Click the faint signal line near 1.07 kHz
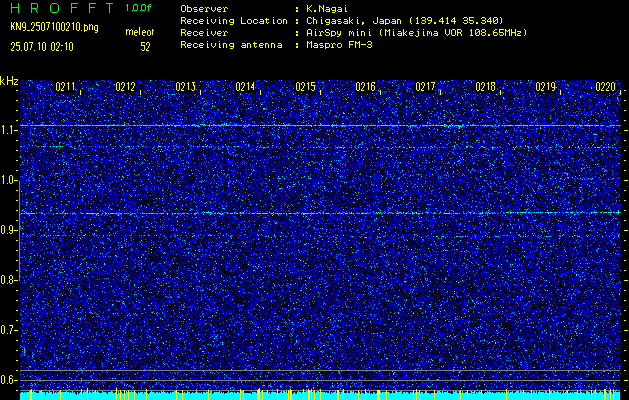Image resolution: width=629 pixels, height=400 pixels. click(x=320, y=147)
